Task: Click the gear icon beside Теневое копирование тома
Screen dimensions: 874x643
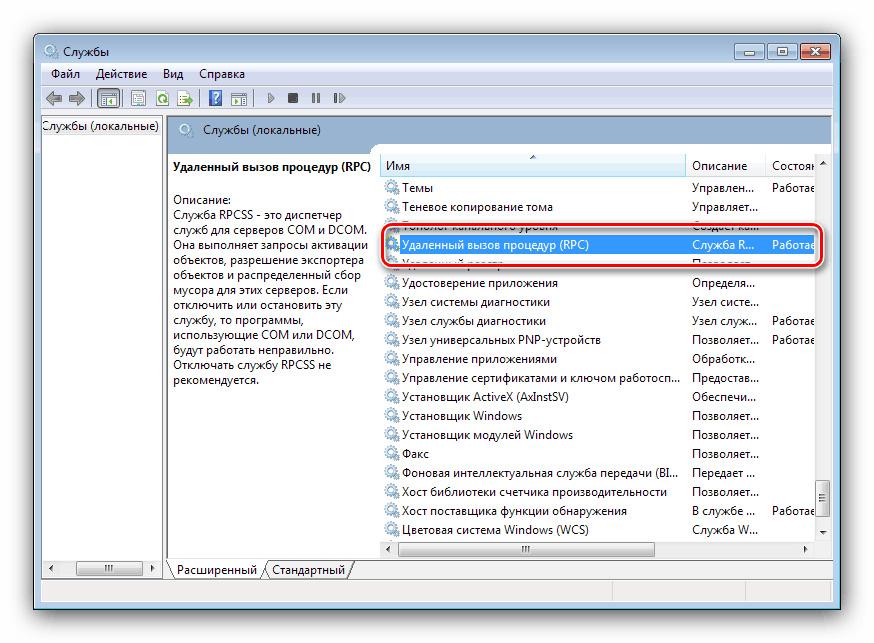Action: click(x=392, y=206)
